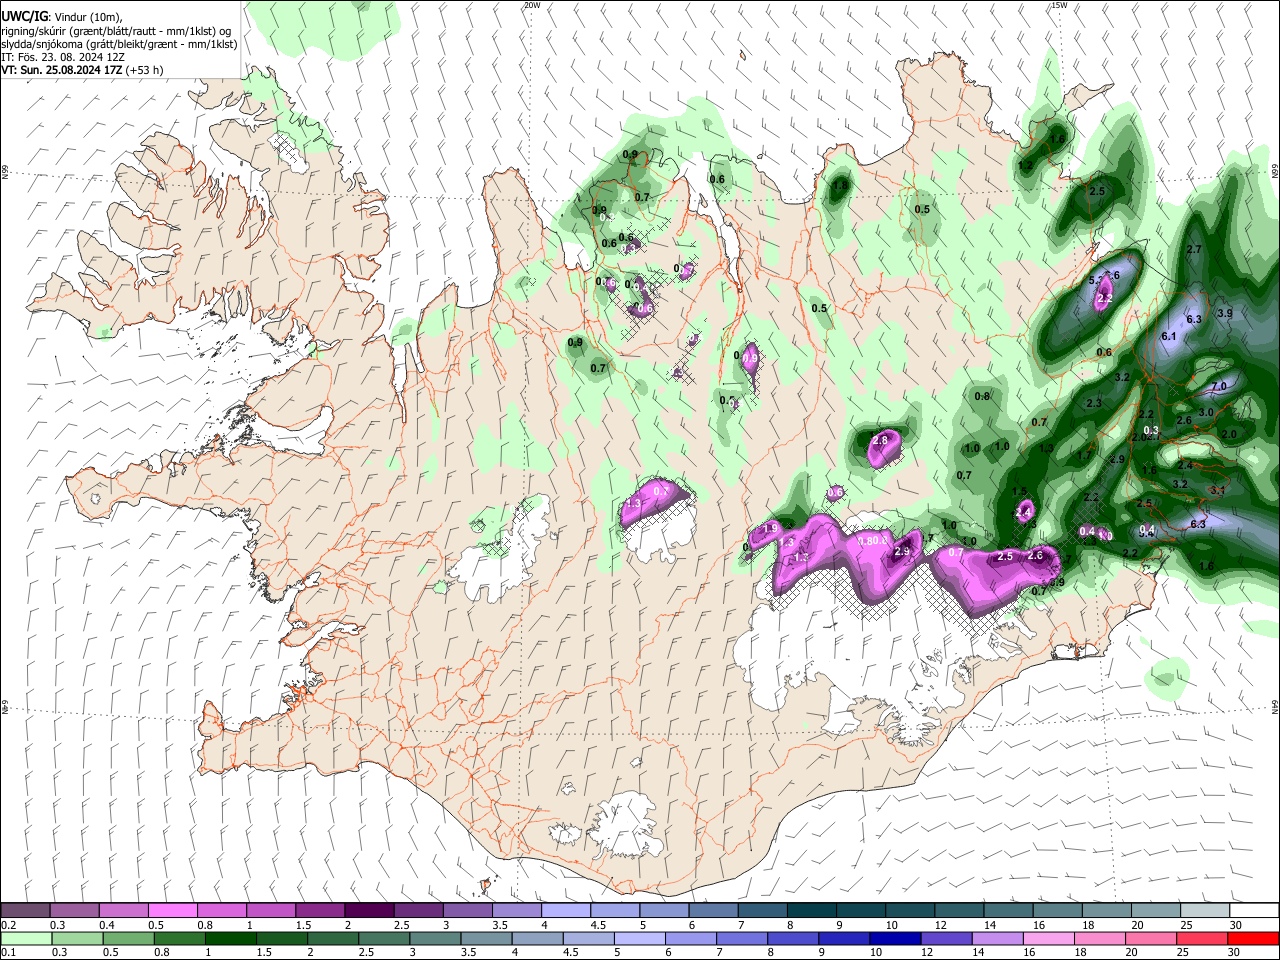Viewport: 1280px width, 960px height.
Task: Select the rain scale swatch labelled 20
Action: pyautogui.click(x=1151, y=939)
